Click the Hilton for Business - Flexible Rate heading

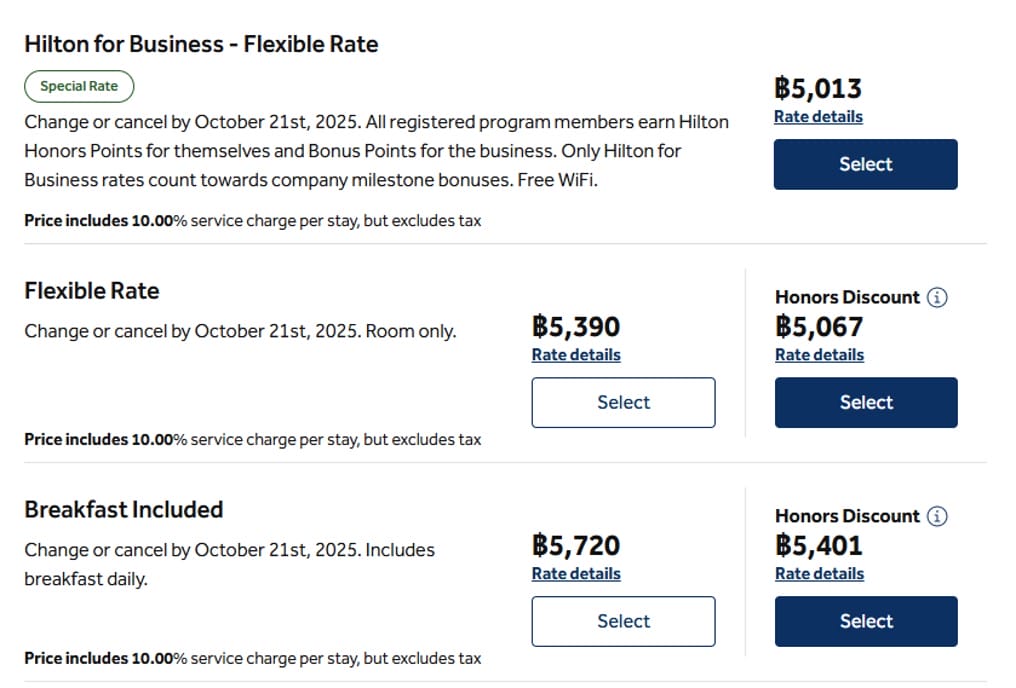pyautogui.click(x=201, y=44)
